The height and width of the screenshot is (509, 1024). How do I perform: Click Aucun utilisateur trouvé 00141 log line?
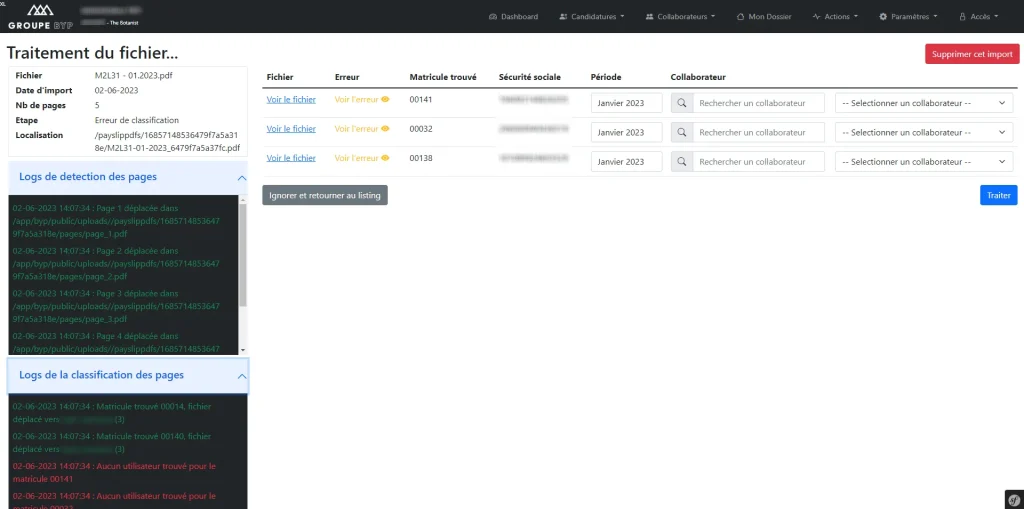click(114, 472)
